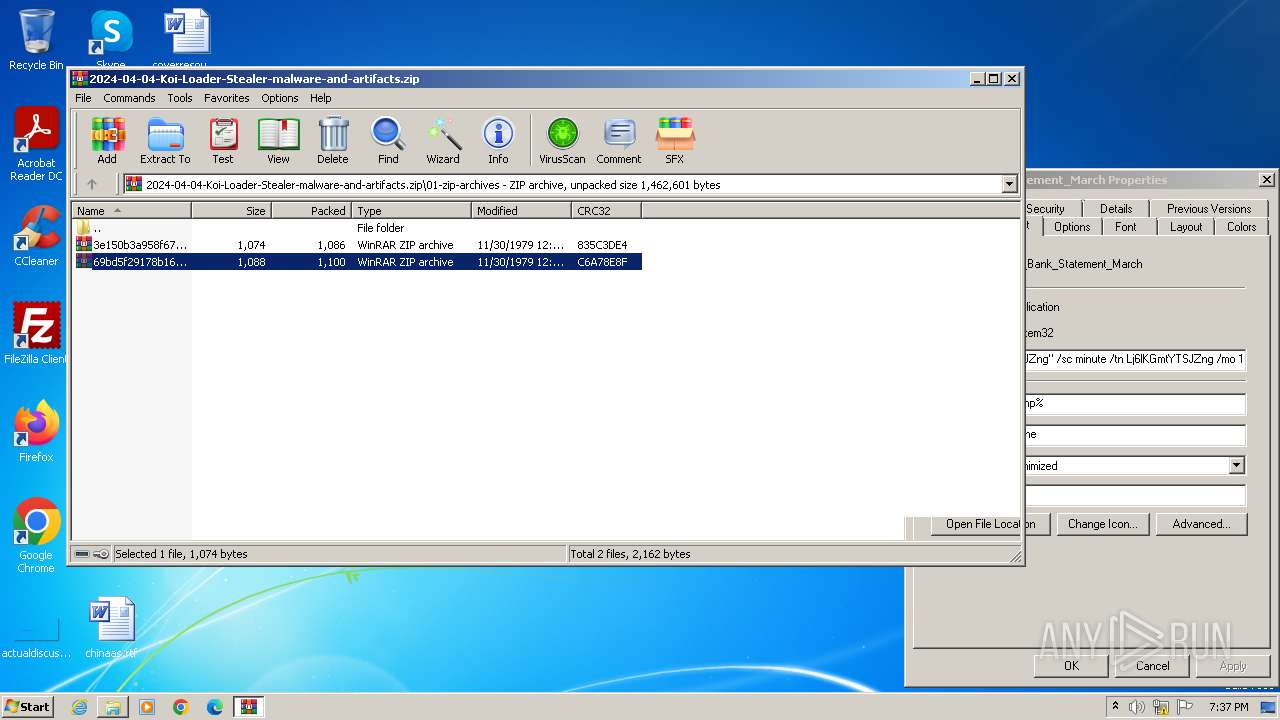Switch to Font tab in Properties

pos(1126,227)
